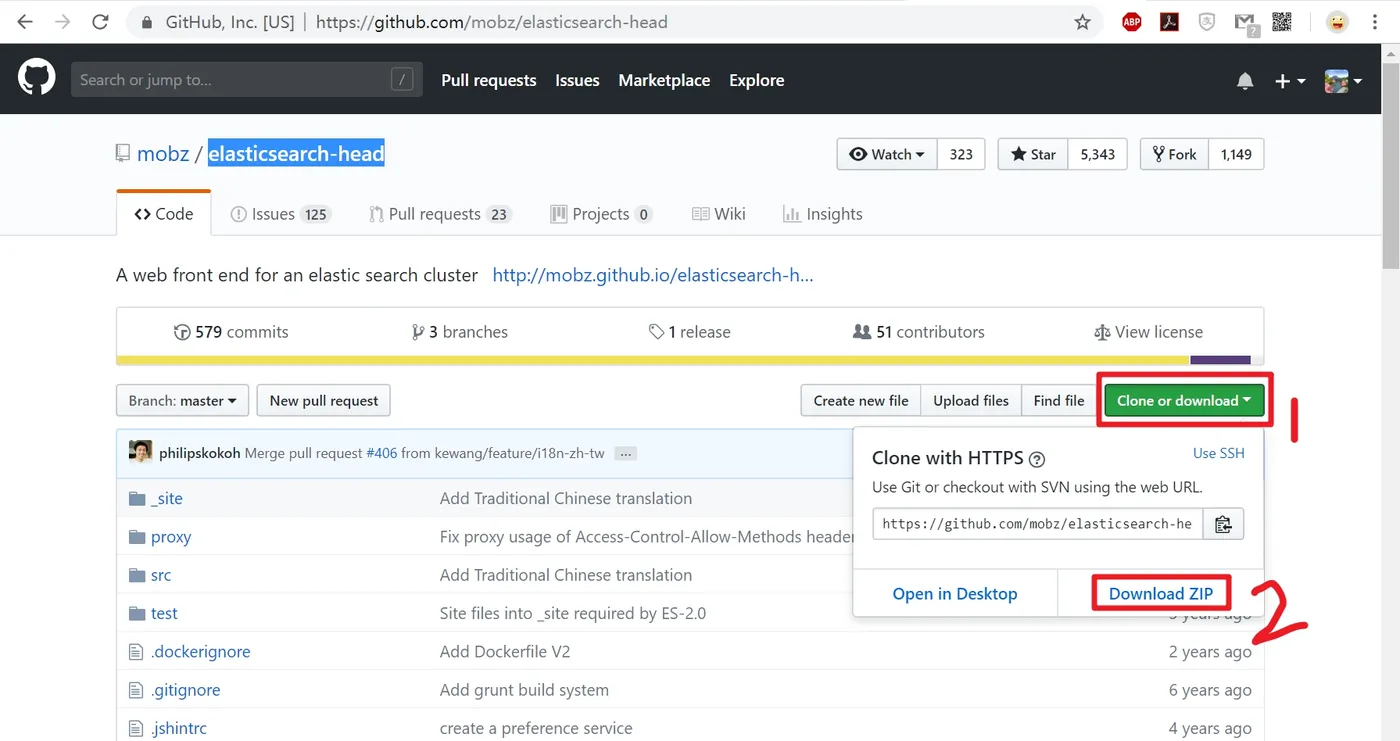Toggle the Clone or download dropdown
Viewport: 1400px width, 741px height.
click(x=1184, y=401)
